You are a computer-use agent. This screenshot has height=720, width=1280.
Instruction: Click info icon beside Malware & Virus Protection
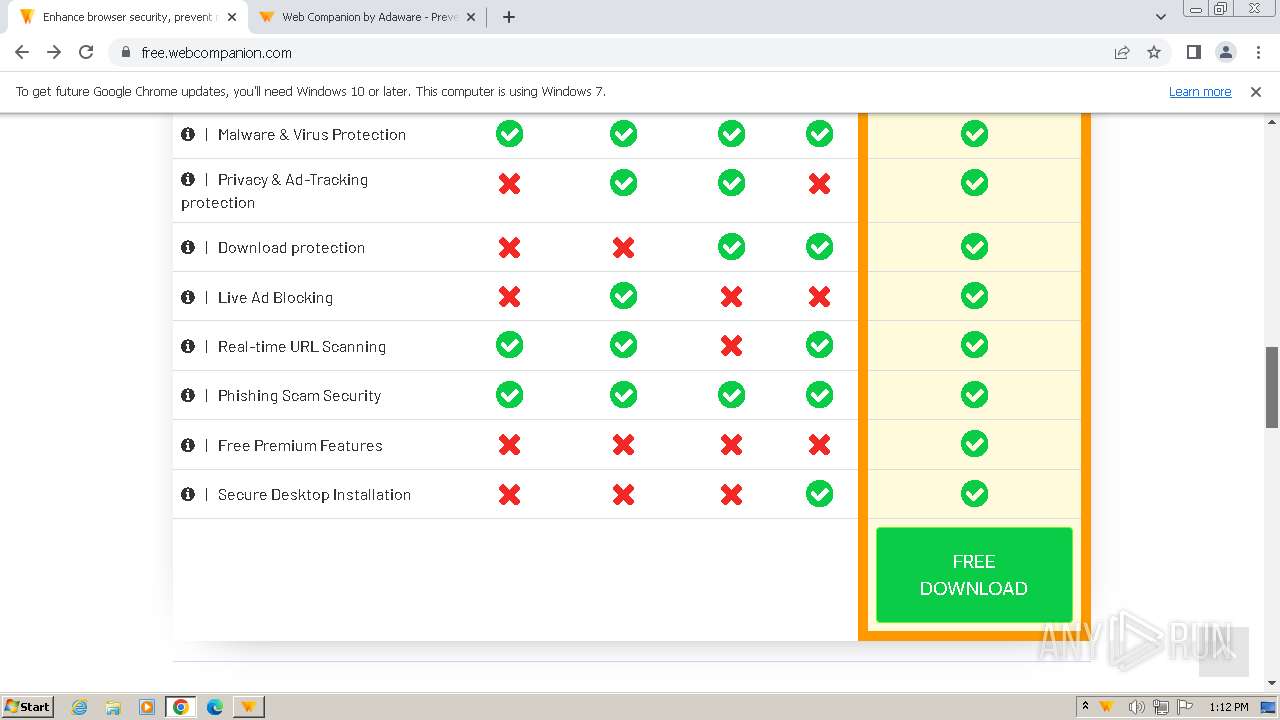click(x=188, y=133)
